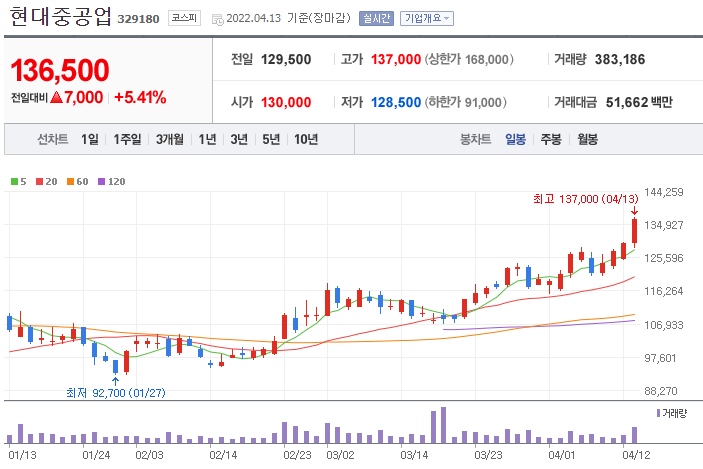
Task: Select the 1일 line chart period
Action: pyautogui.click(x=90, y=139)
